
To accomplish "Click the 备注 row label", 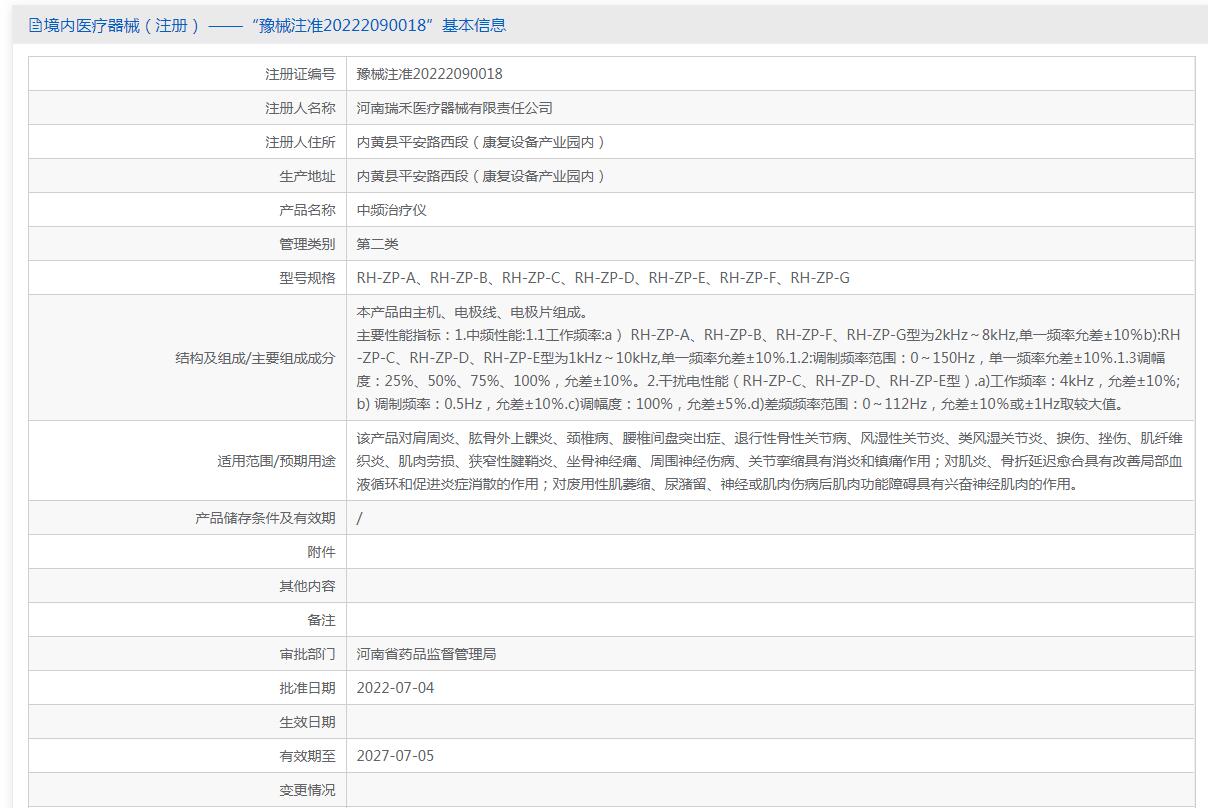I will (321, 620).
